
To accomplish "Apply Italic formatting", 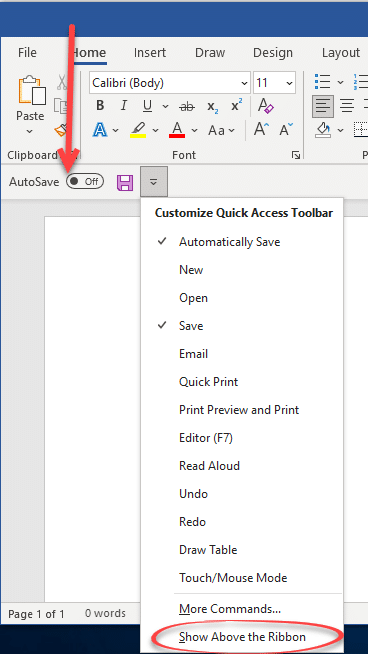I will [124, 106].
